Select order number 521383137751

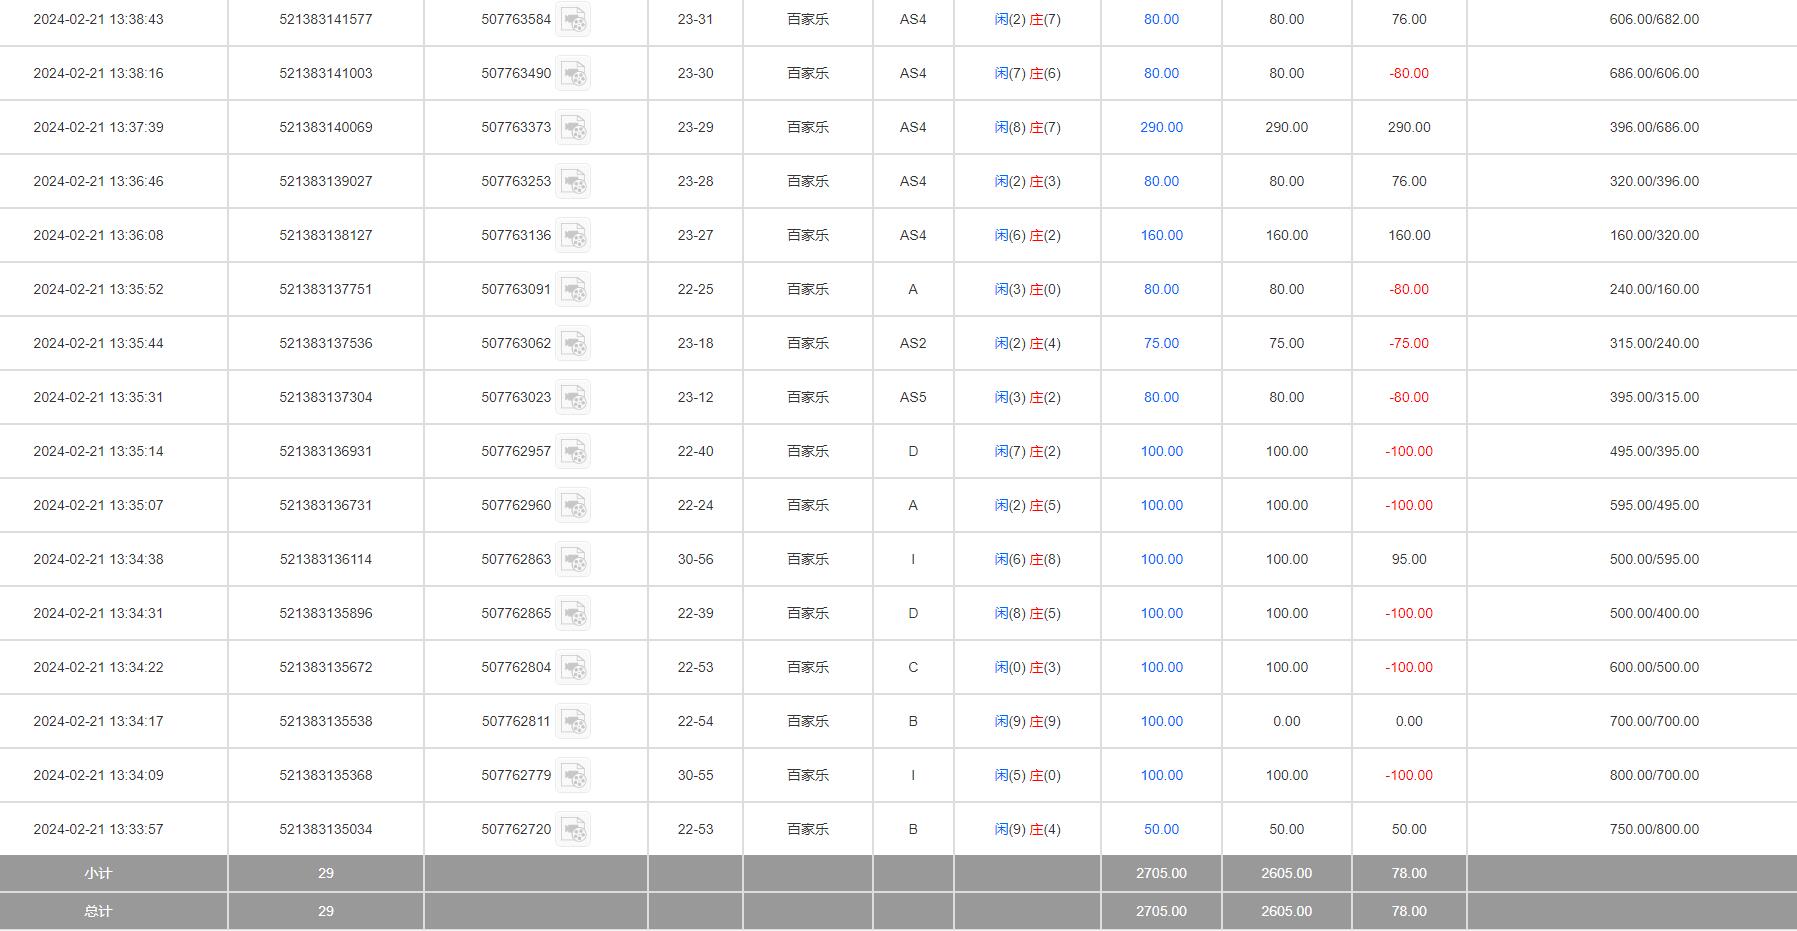[x=326, y=289]
